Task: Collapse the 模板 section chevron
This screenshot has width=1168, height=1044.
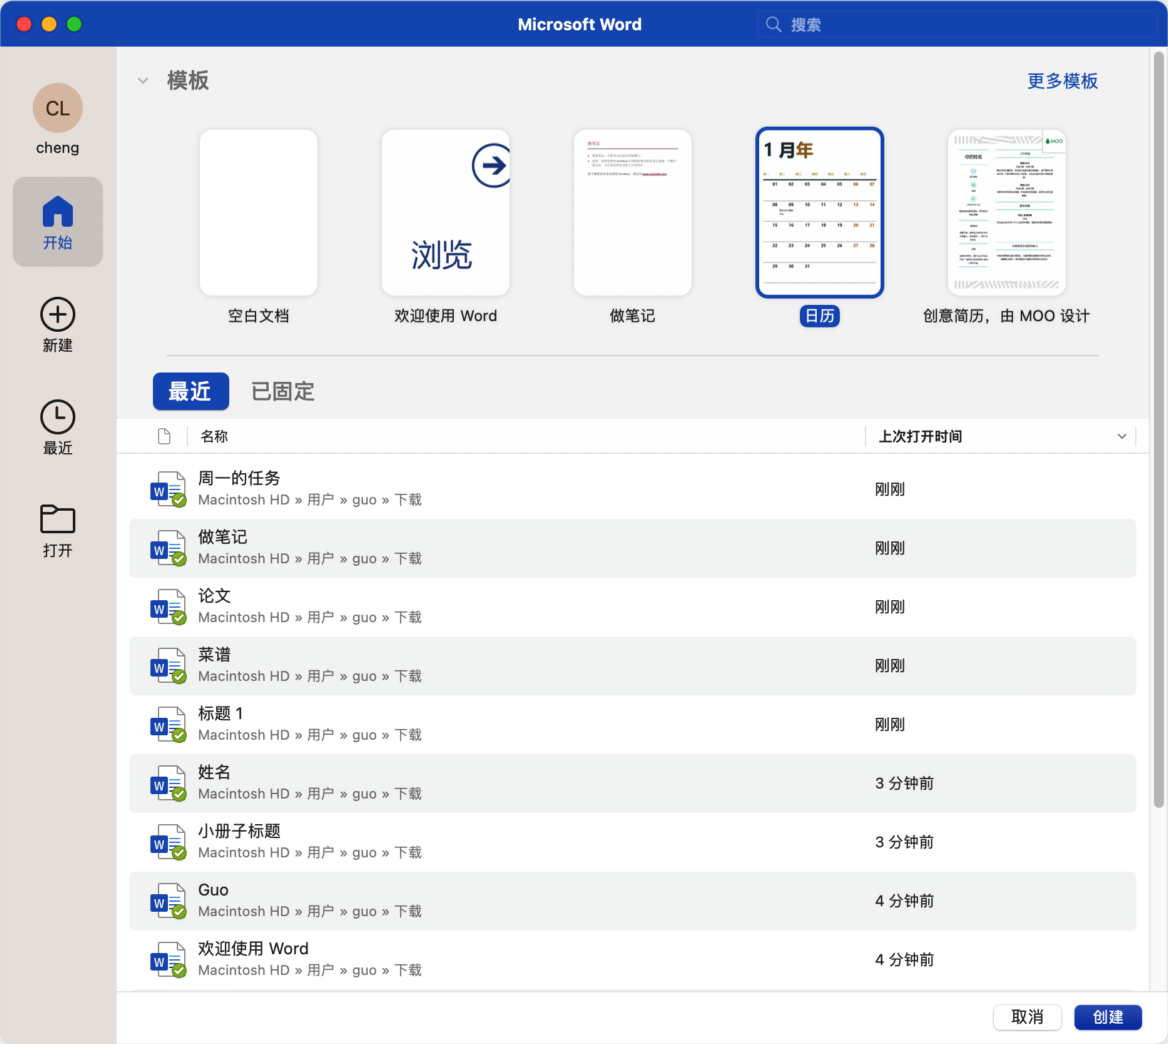Action: pos(143,81)
